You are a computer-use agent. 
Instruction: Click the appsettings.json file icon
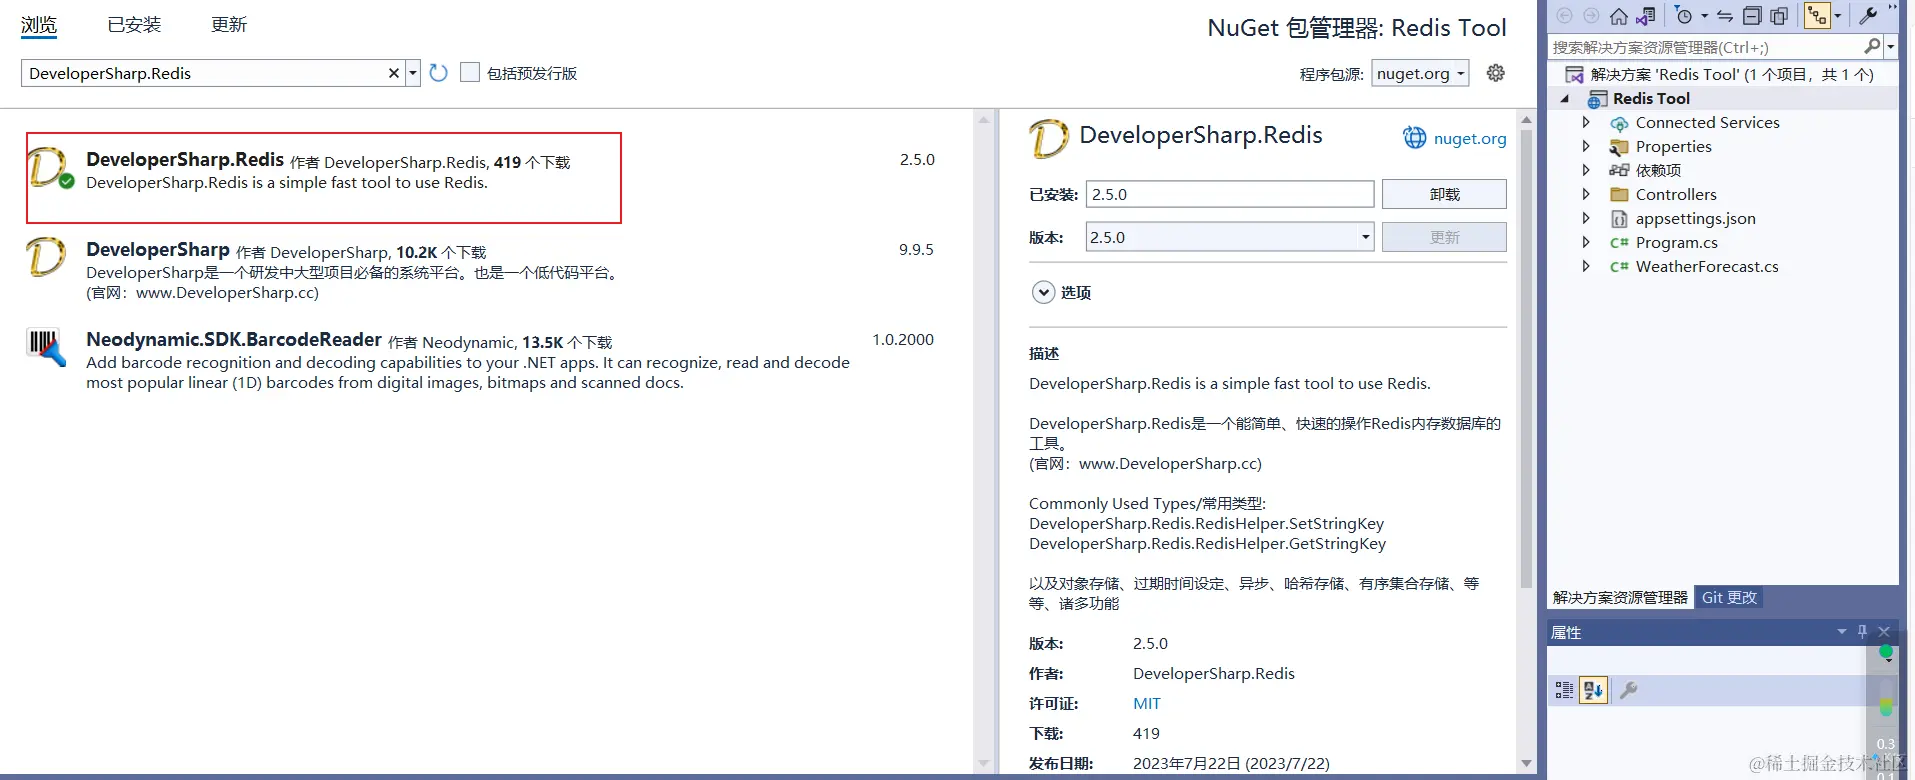(x=1619, y=219)
